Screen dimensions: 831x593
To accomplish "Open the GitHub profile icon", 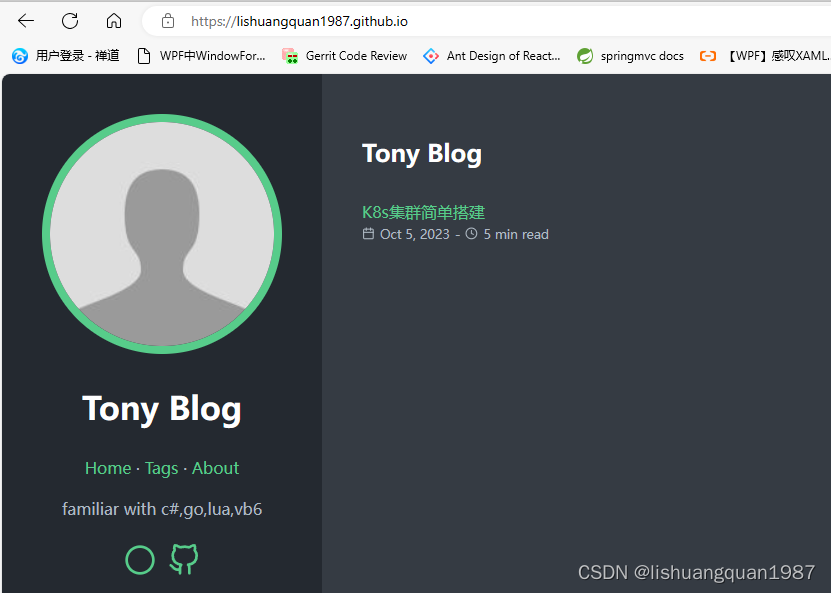I will (184, 560).
